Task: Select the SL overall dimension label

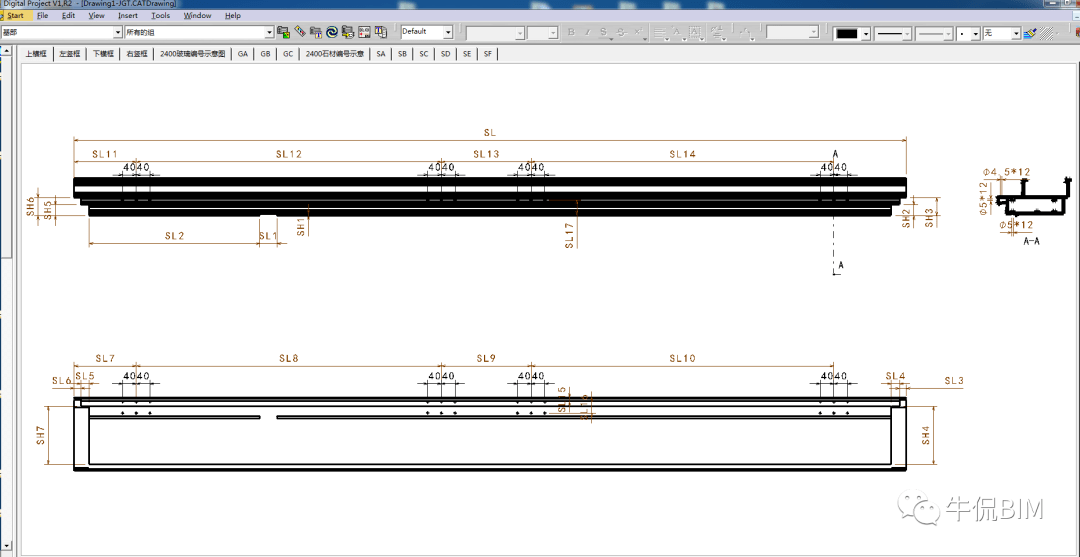Action: [490, 132]
